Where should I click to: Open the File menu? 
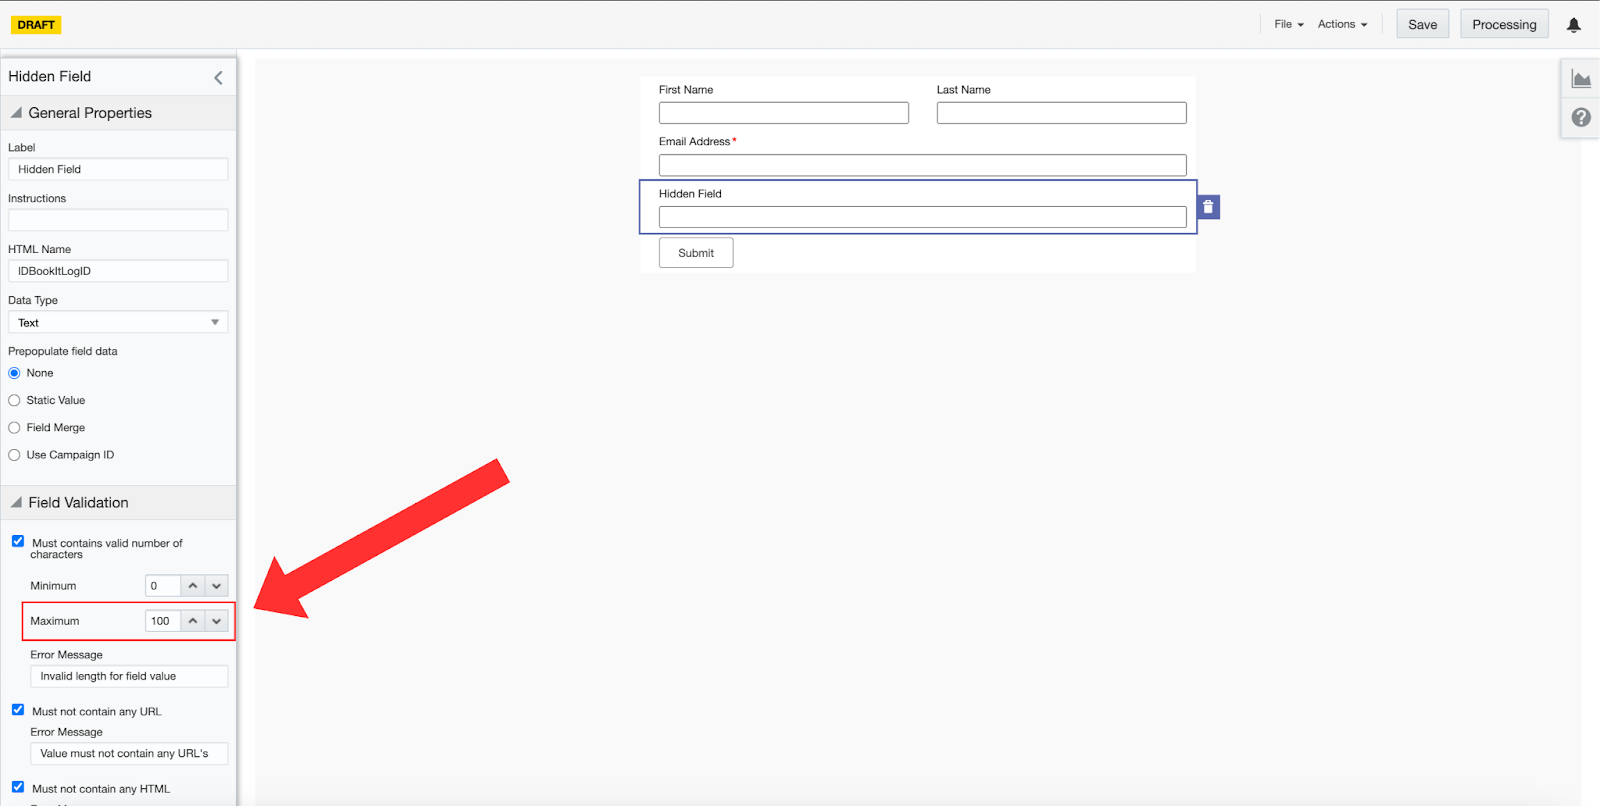[1288, 24]
